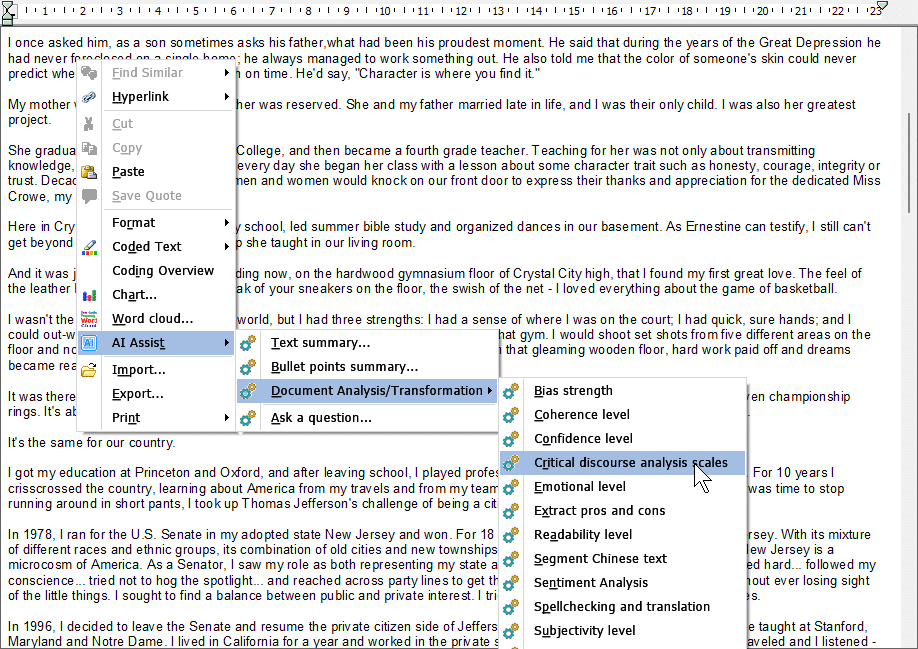Expand the Document Analysis/Transformation submenu arrow

coord(489,391)
